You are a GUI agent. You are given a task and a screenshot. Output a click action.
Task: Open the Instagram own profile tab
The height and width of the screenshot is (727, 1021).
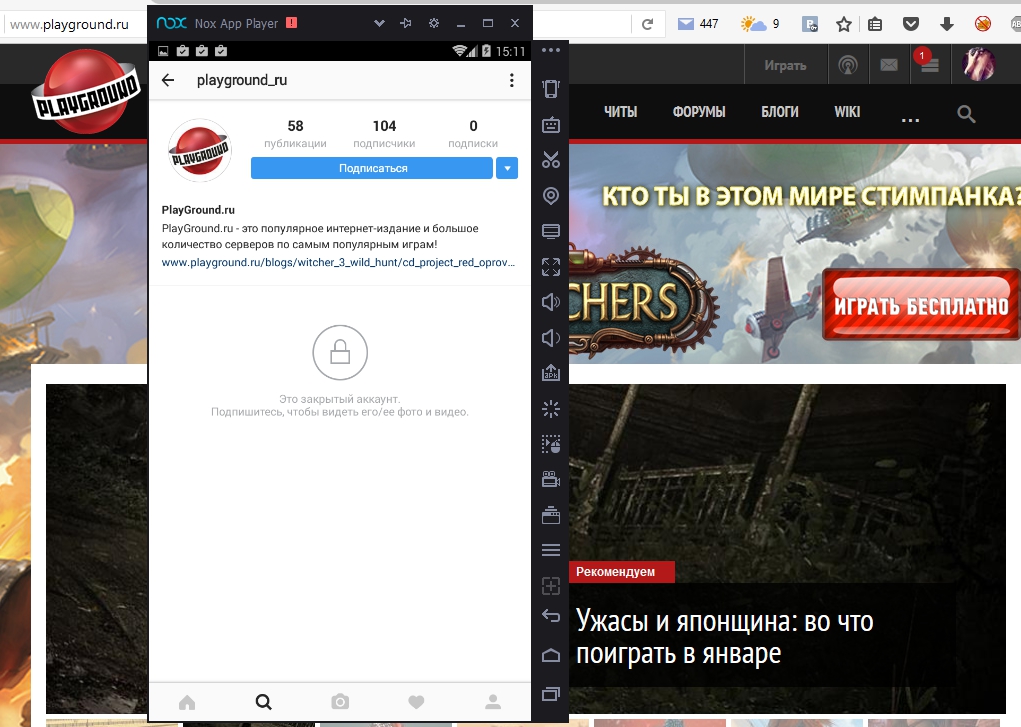point(493,702)
